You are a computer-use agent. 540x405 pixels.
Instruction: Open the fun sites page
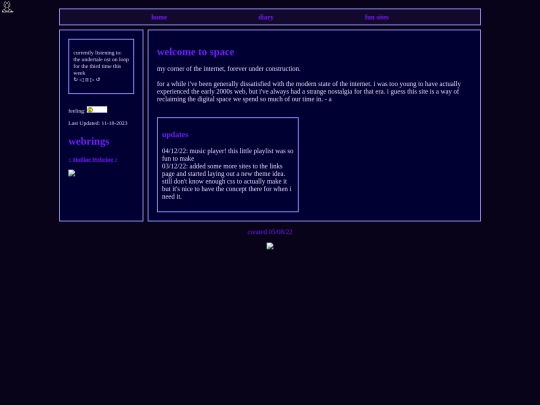[x=377, y=17]
